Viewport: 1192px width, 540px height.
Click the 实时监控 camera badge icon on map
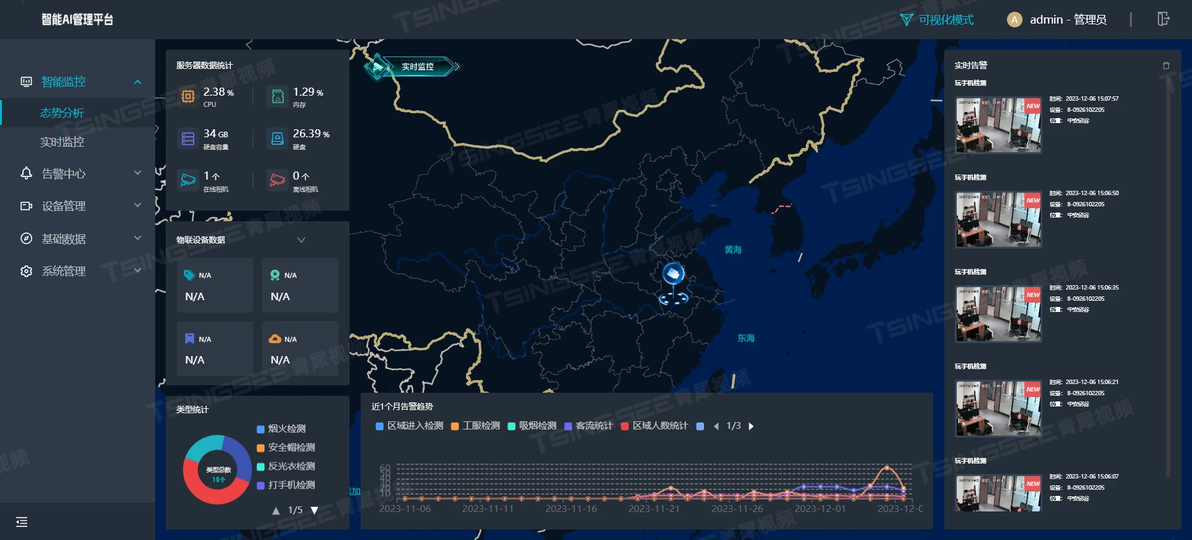coord(377,66)
